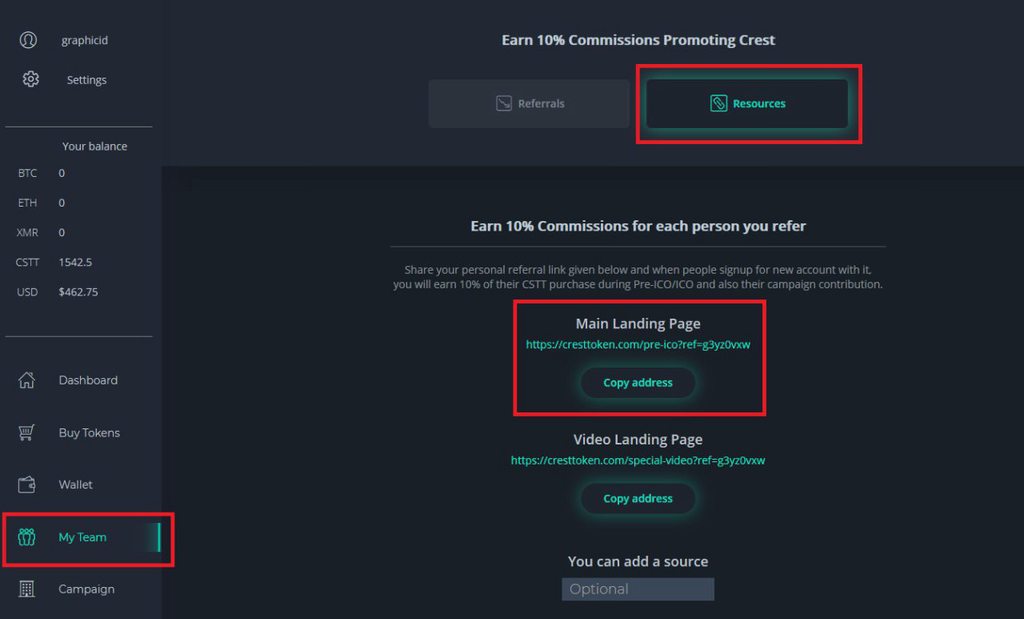Image resolution: width=1024 pixels, height=619 pixels.
Task: Open the special-video referral link
Action: (x=638, y=460)
